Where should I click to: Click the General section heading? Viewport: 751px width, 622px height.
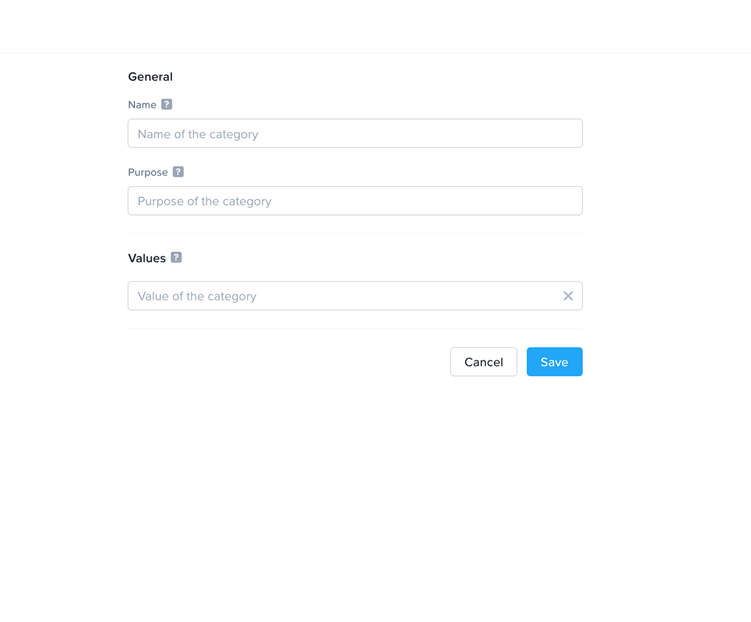[150, 77]
